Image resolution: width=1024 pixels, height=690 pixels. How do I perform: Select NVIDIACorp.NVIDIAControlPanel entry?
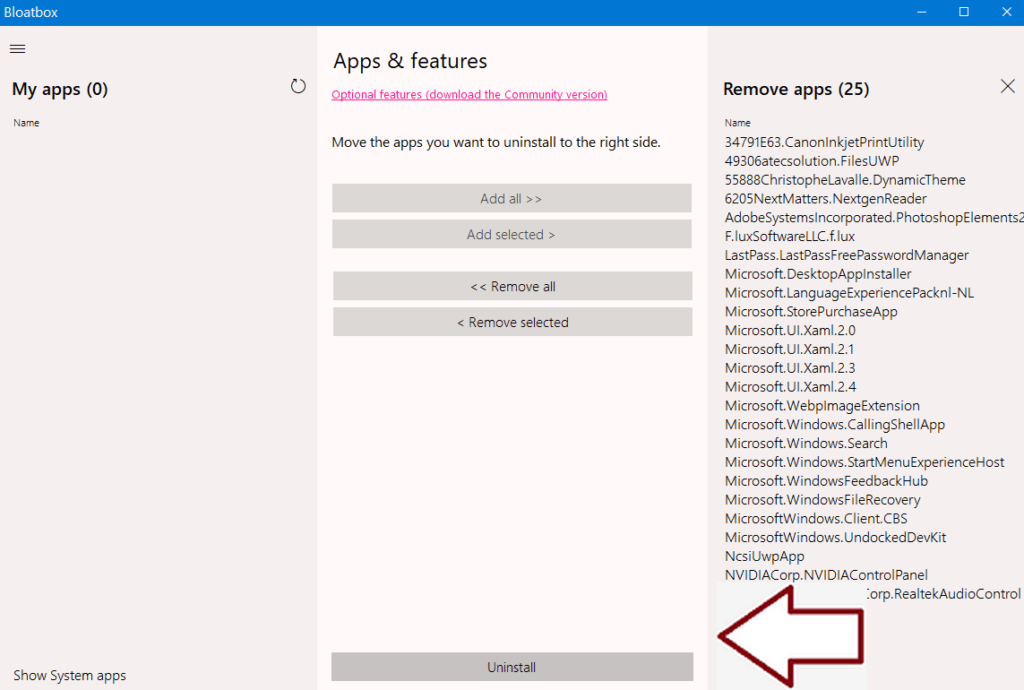point(826,575)
